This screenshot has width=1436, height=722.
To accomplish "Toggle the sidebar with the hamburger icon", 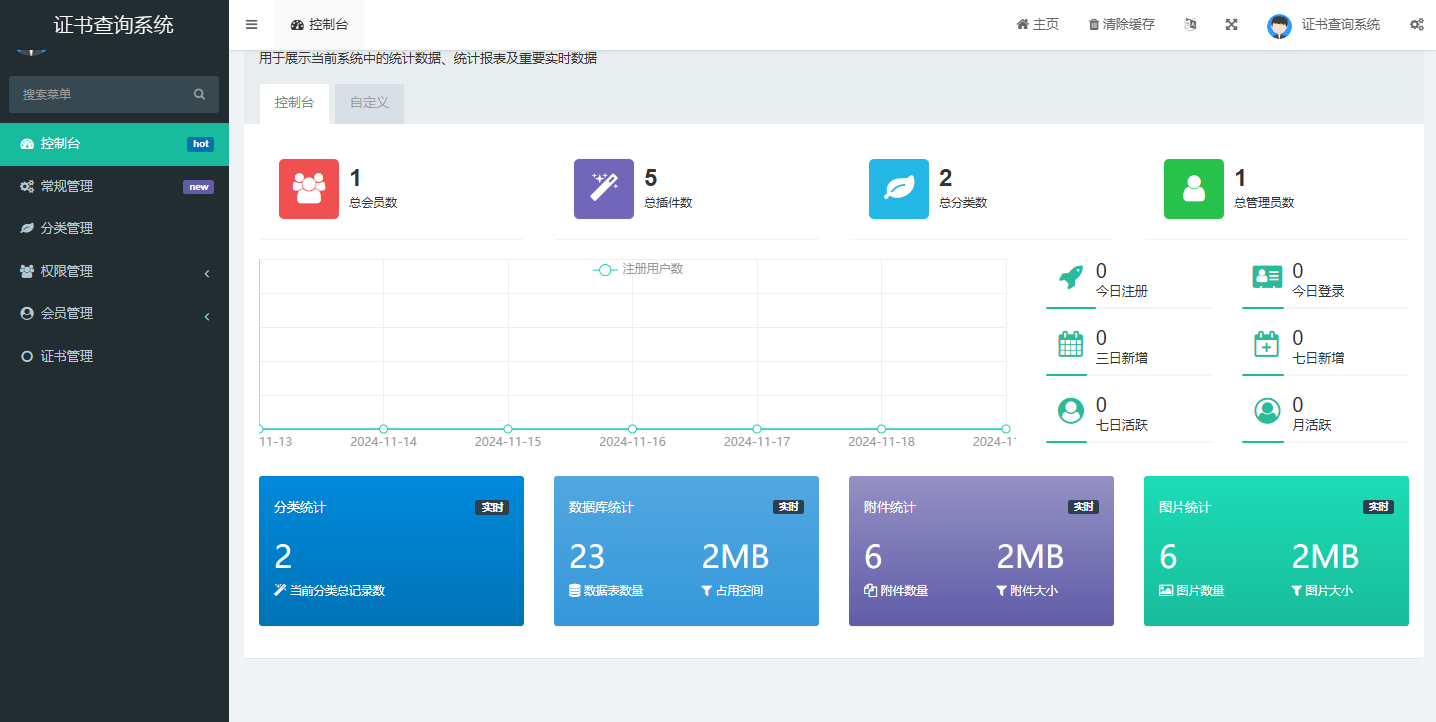I will [251, 24].
